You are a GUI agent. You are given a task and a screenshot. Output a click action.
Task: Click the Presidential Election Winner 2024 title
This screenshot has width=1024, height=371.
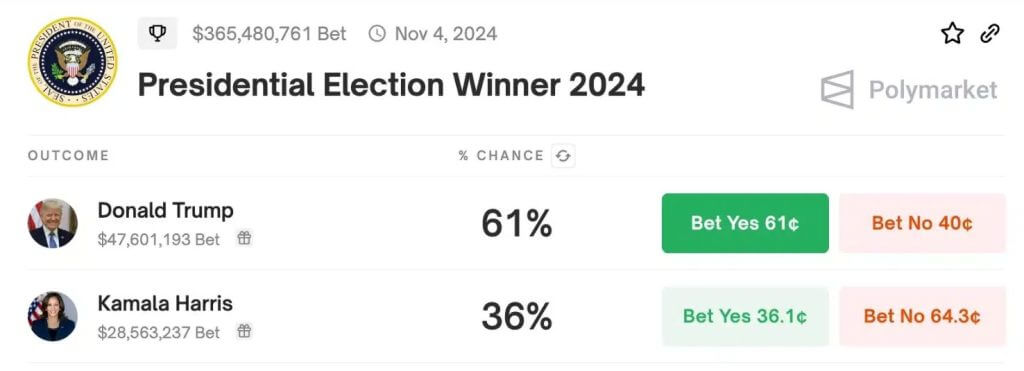(x=391, y=85)
